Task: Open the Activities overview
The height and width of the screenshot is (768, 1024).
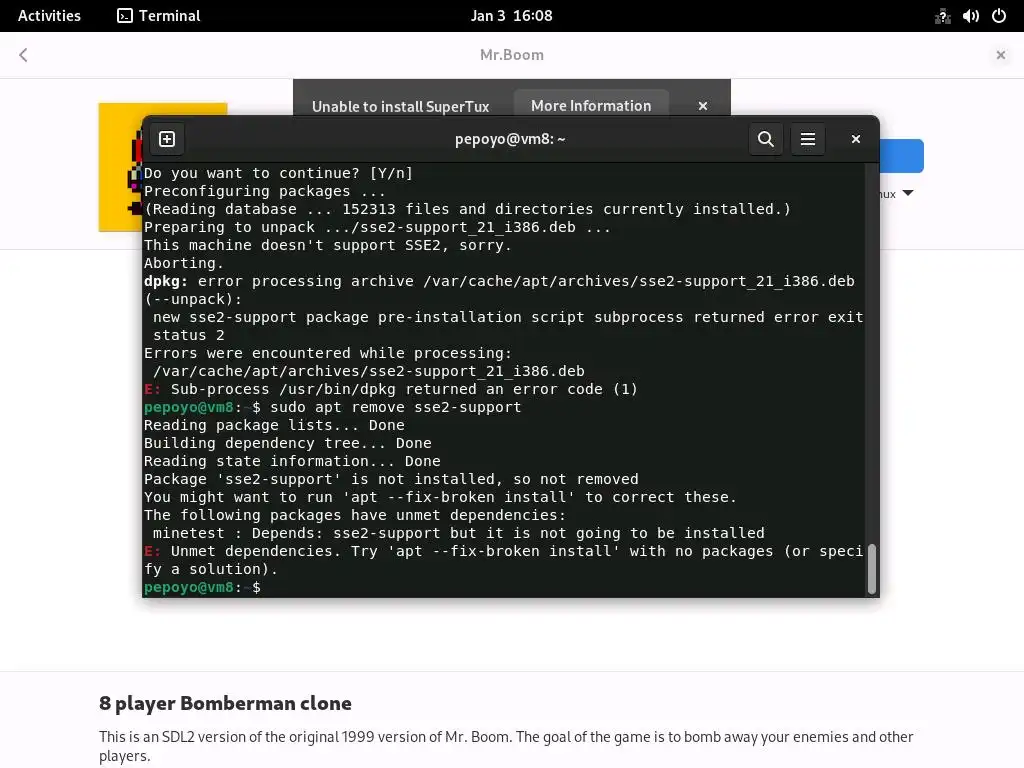Action: click(x=49, y=16)
